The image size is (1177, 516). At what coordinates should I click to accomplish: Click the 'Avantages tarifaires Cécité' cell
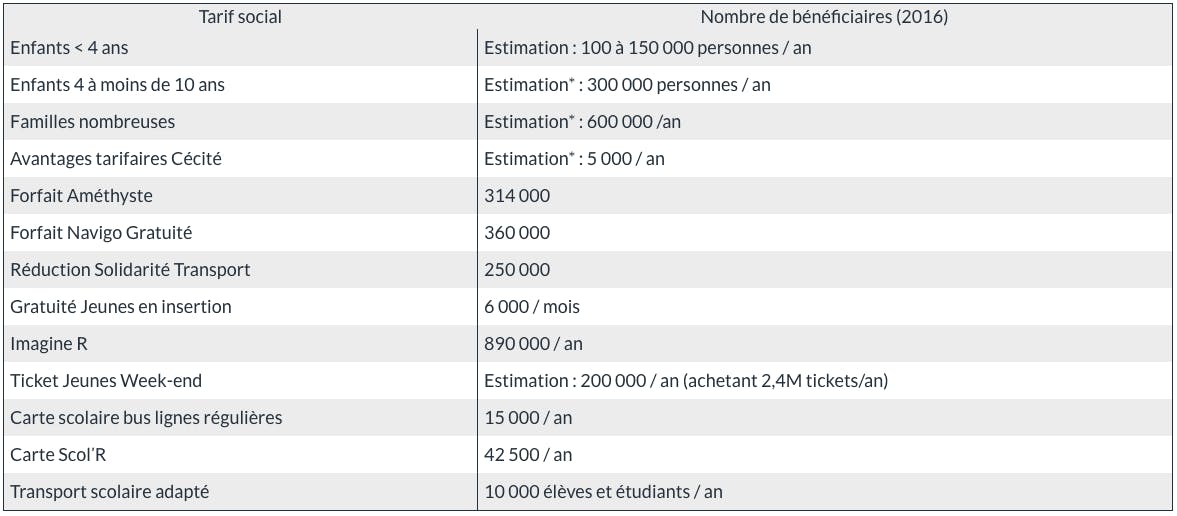240,158
